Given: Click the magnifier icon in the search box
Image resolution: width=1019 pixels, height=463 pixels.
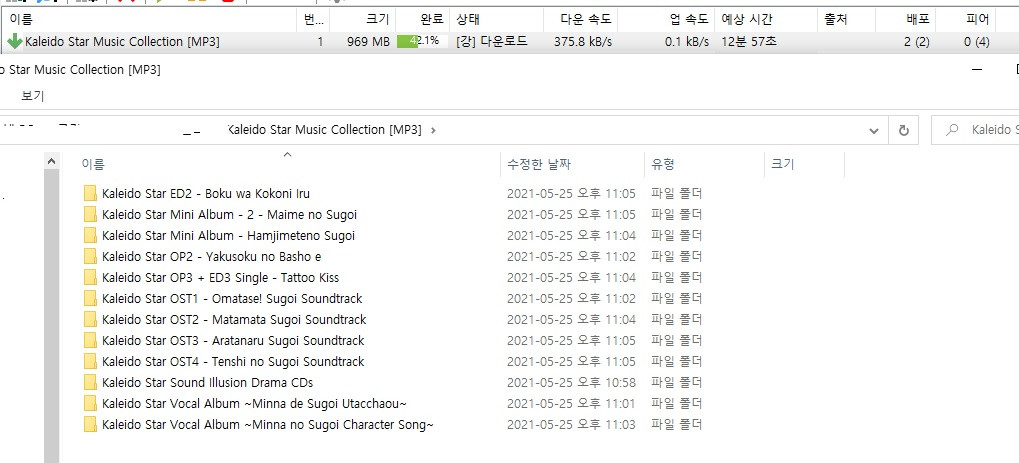Looking at the screenshot, I should pos(952,130).
